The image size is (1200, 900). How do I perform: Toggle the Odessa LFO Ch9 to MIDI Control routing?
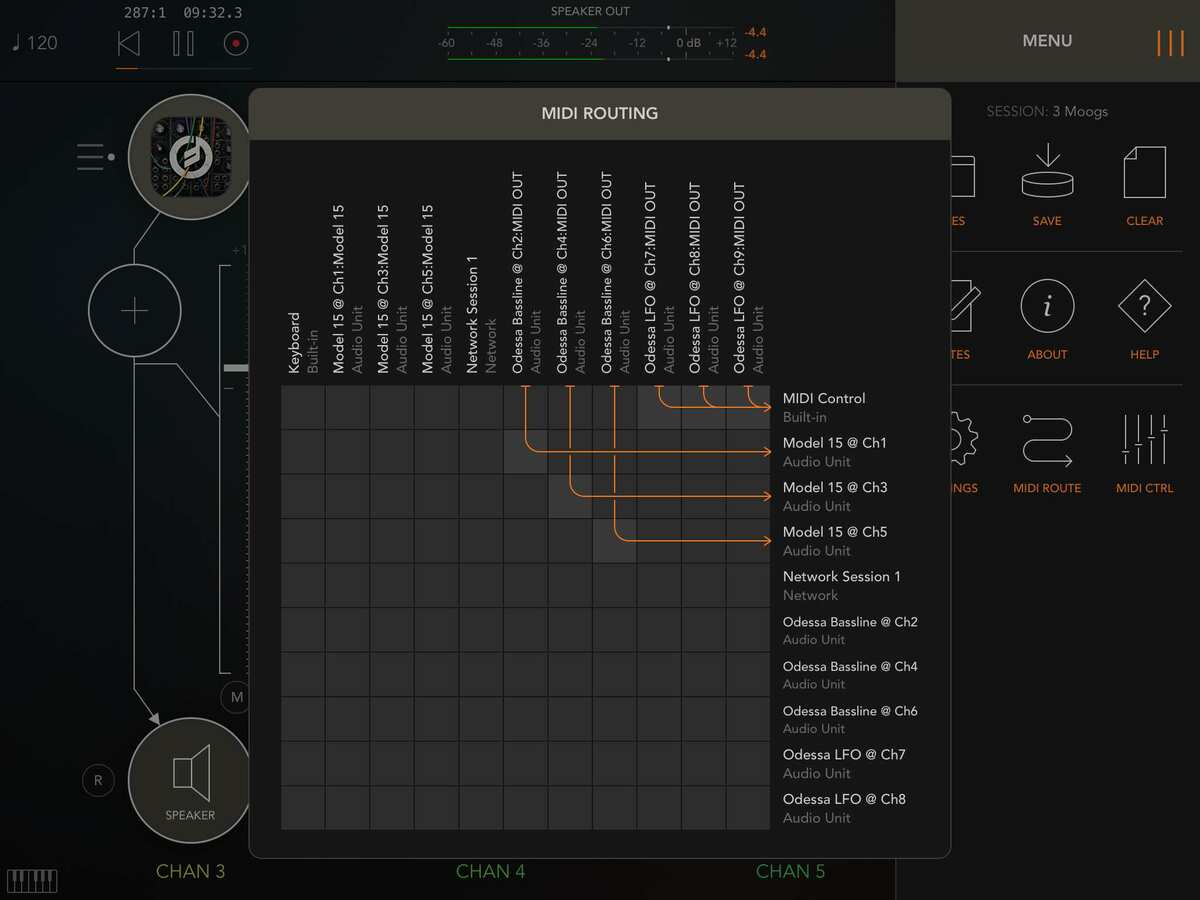[x=747, y=408]
